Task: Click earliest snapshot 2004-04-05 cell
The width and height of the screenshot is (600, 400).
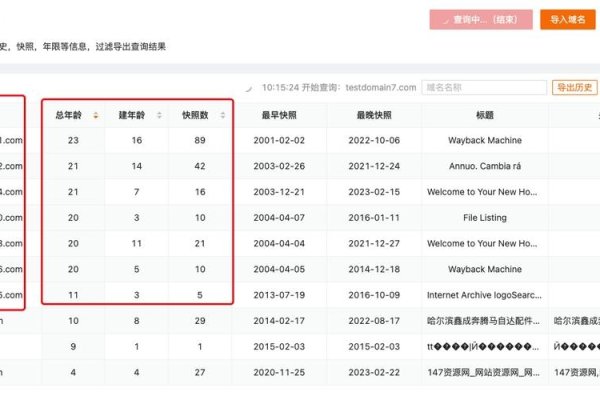Action: 279,269
